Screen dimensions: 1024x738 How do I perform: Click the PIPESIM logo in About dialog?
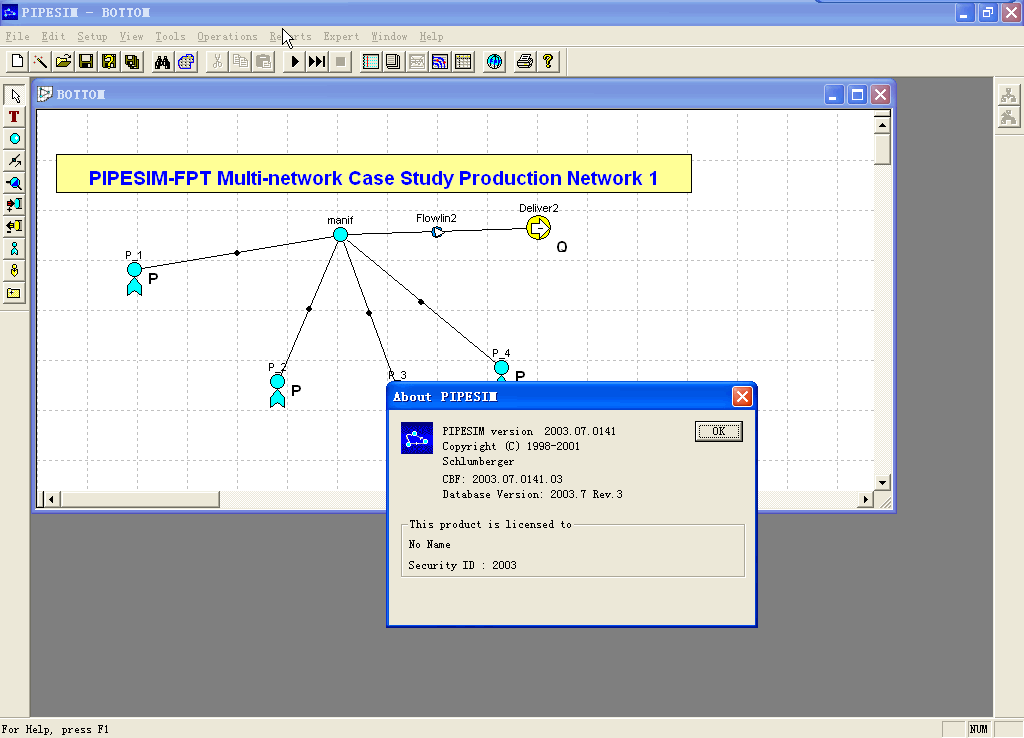[x=417, y=438]
